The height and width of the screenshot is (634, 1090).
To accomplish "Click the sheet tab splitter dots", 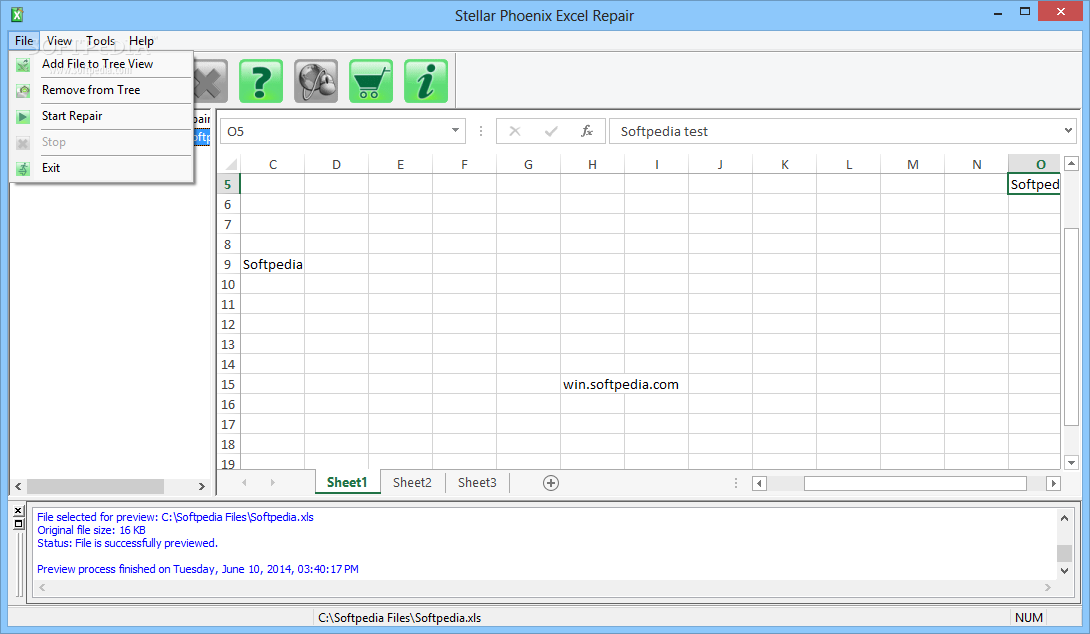I will [735, 483].
